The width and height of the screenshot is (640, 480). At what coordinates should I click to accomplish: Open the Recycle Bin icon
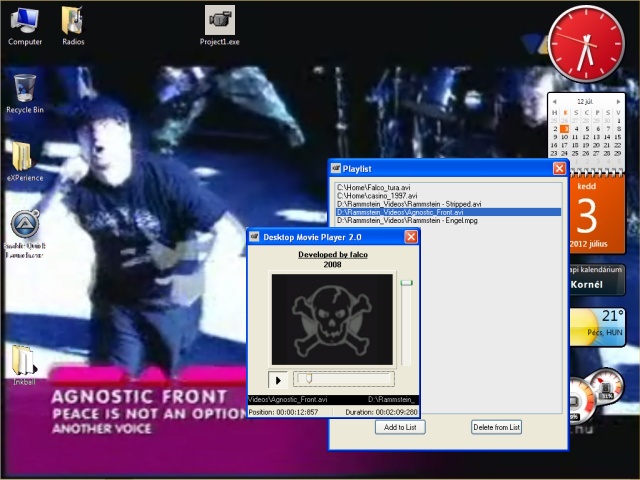(24, 94)
